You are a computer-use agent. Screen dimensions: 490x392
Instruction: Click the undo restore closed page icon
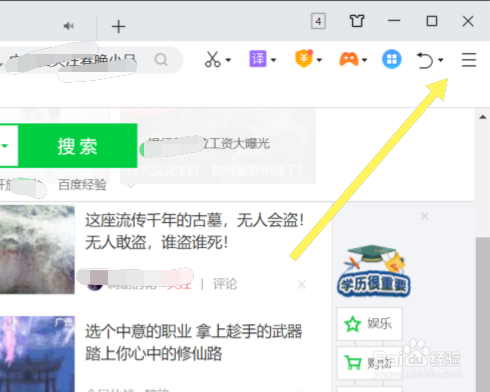pos(425,60)
